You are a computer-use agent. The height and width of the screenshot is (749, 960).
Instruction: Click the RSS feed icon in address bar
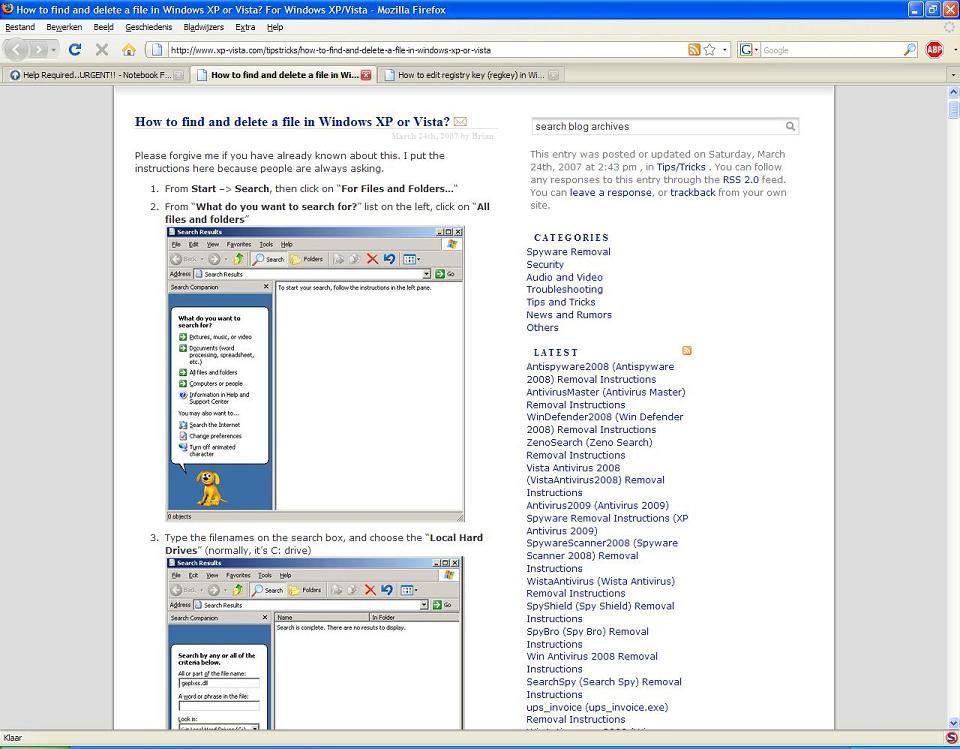click(694, 50)
